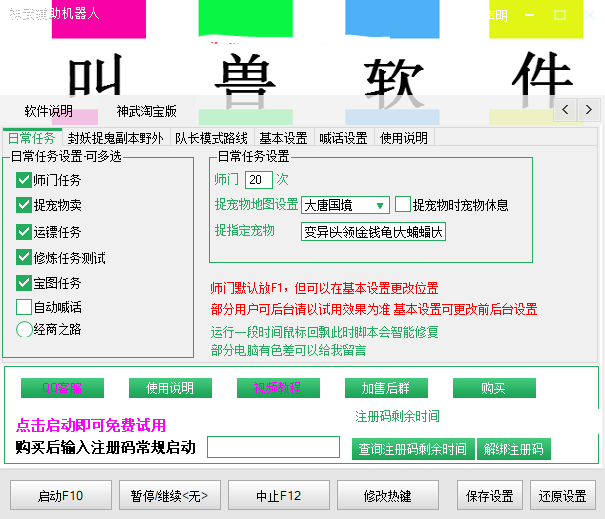Click the yellow color block at top
605x519 pixels.
(x=536, y=19)
